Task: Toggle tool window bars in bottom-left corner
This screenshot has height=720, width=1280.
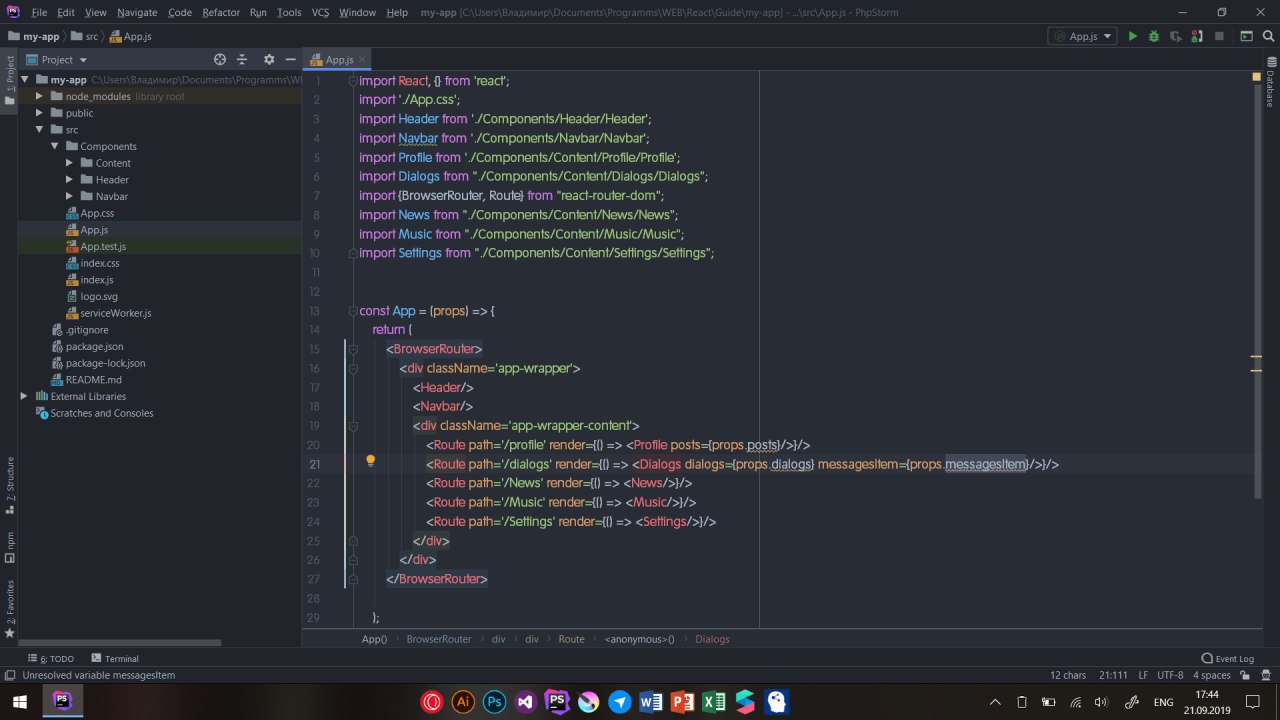Action: coord(9,675)
